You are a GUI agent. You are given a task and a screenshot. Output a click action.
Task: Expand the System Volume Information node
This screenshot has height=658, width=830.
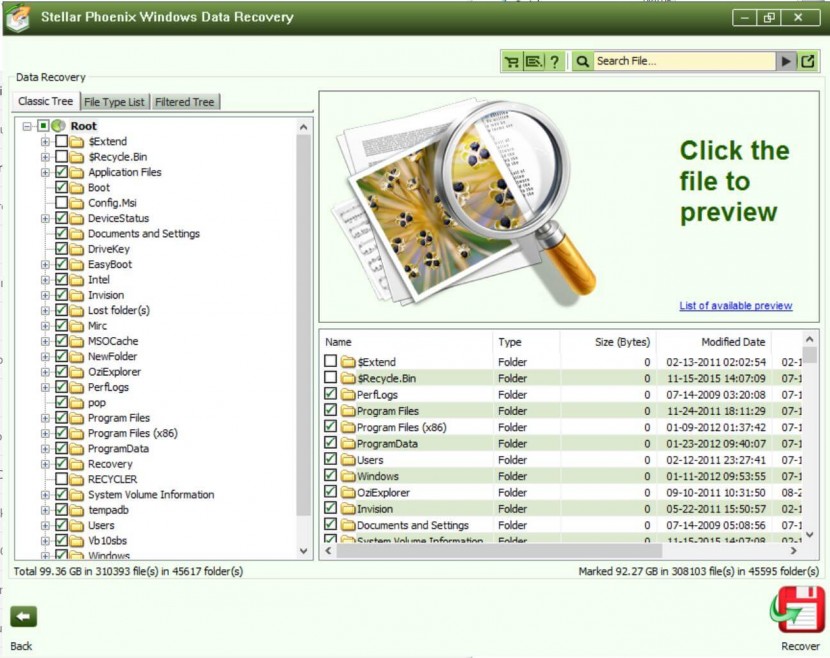46,495
